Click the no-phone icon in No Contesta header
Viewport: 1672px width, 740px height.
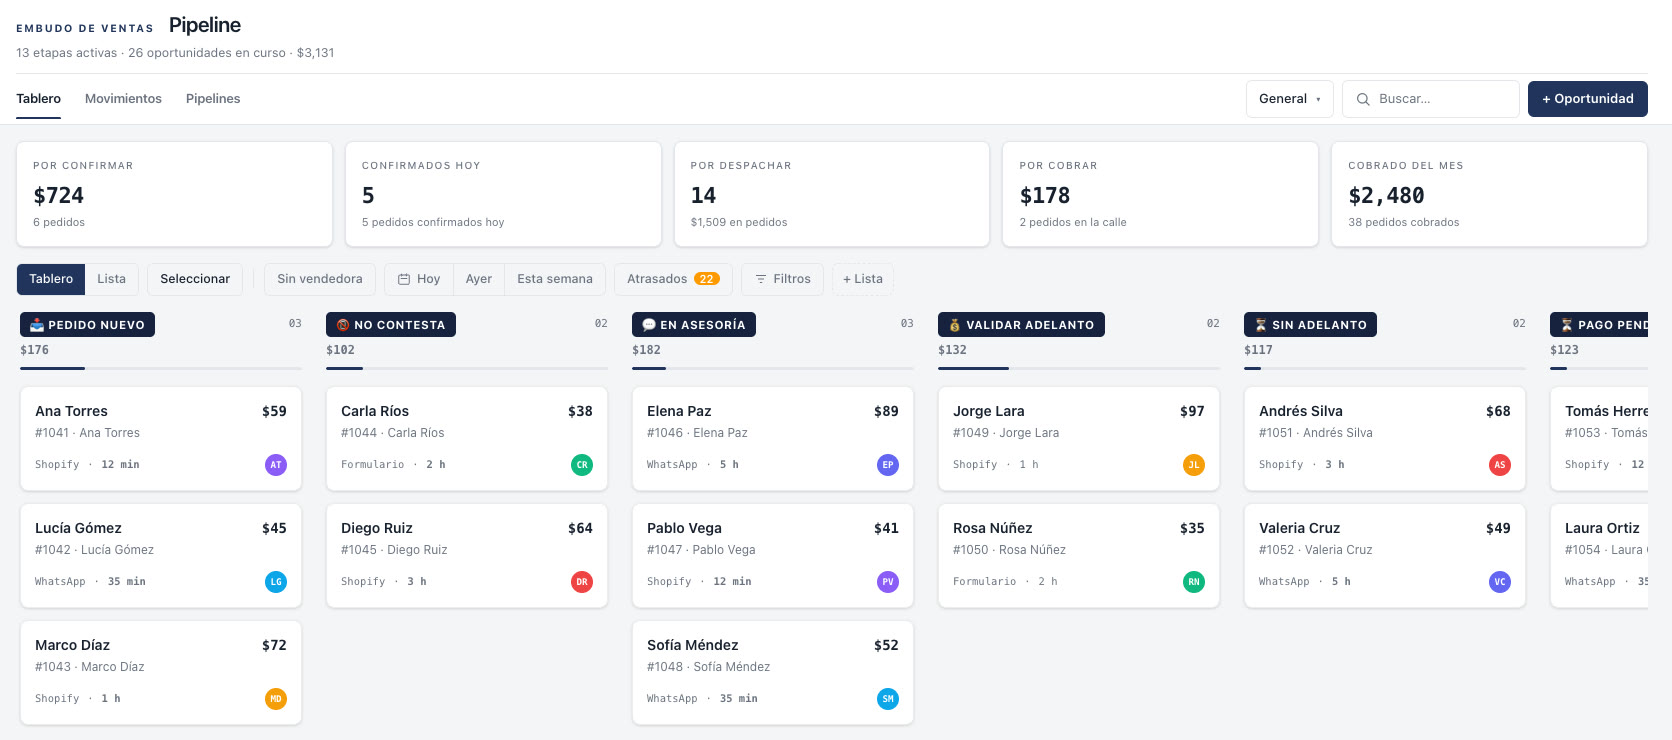coord(343,325)
